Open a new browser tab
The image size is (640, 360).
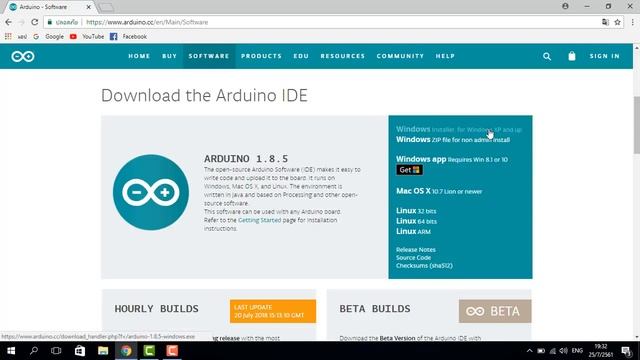(x=107, y=7)
